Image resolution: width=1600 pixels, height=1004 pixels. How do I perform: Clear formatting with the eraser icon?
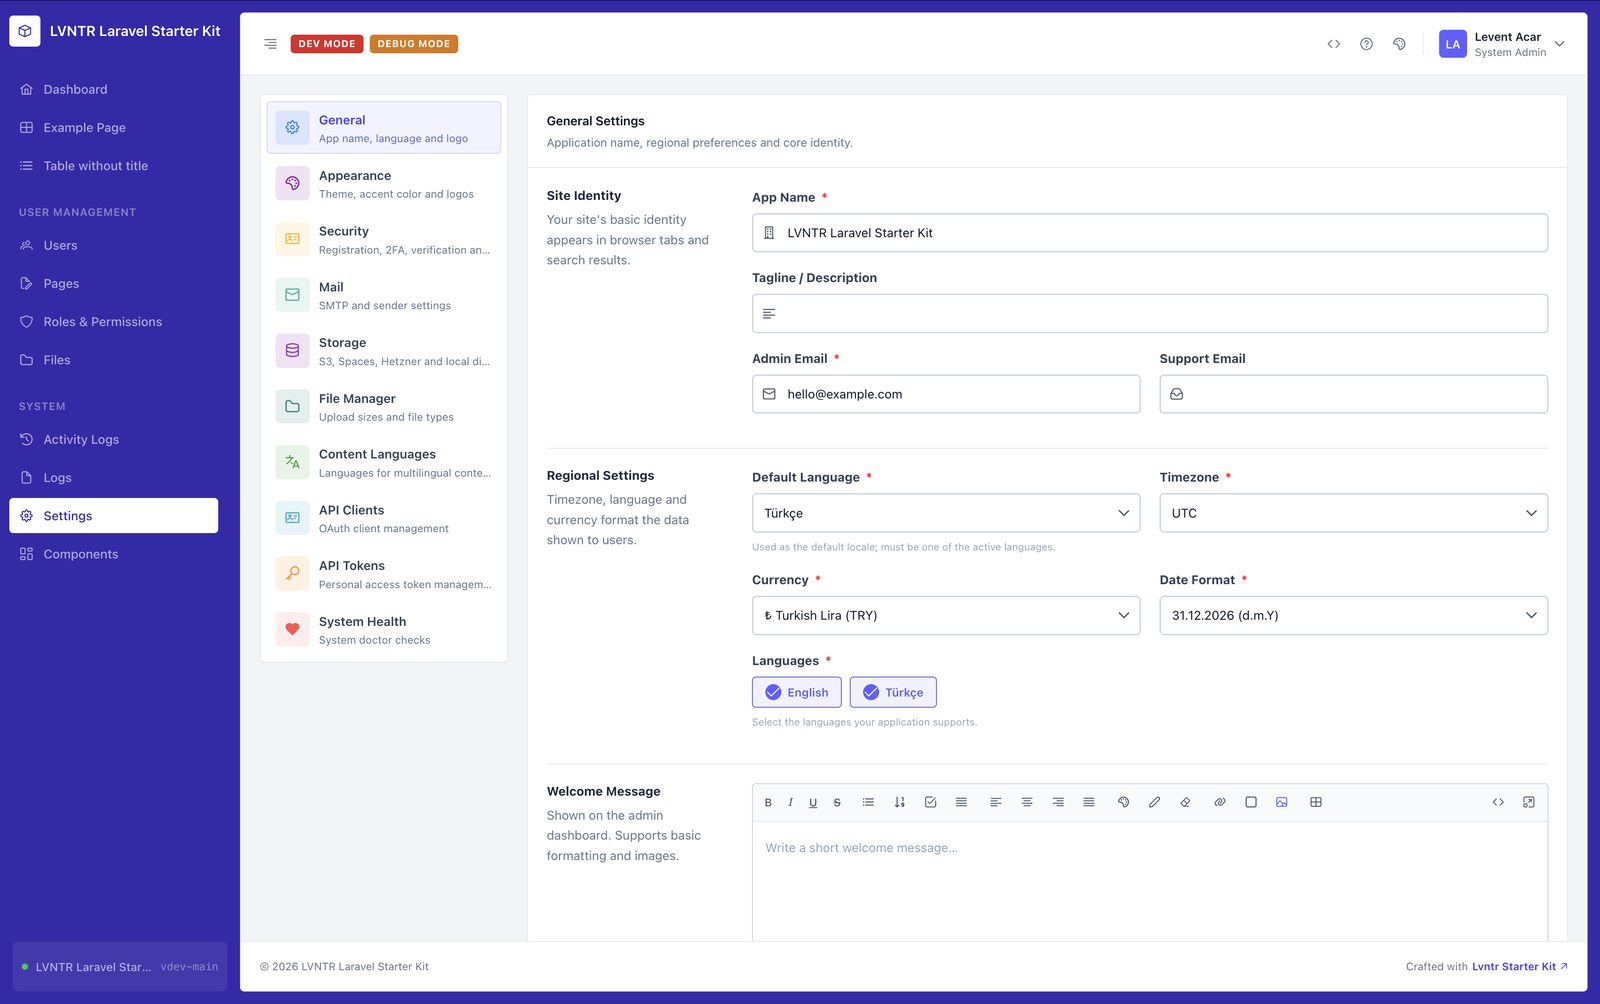(x=1185, y=802)
